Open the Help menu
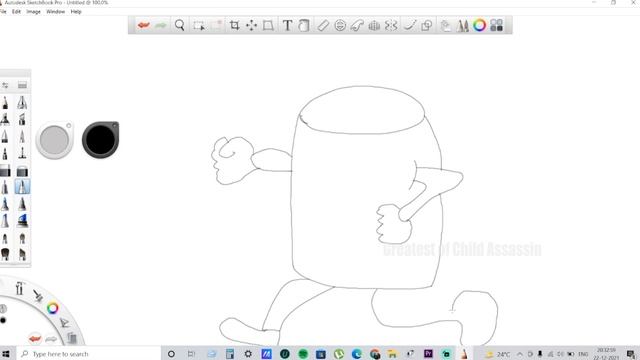The height and width of the screenshot is (360, 640). click(76, 12)
